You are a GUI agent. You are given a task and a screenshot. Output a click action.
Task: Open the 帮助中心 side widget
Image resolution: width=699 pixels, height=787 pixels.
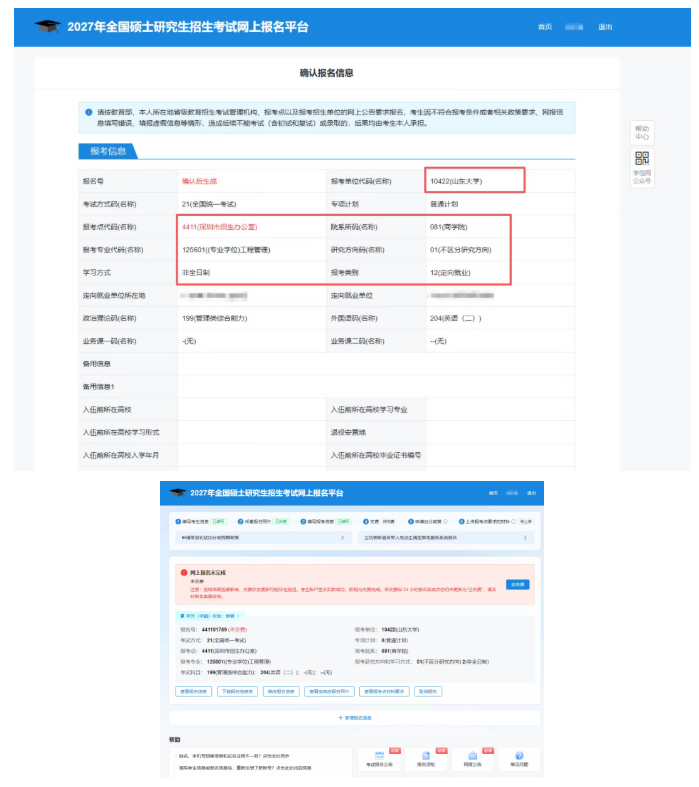click(642, 133)
